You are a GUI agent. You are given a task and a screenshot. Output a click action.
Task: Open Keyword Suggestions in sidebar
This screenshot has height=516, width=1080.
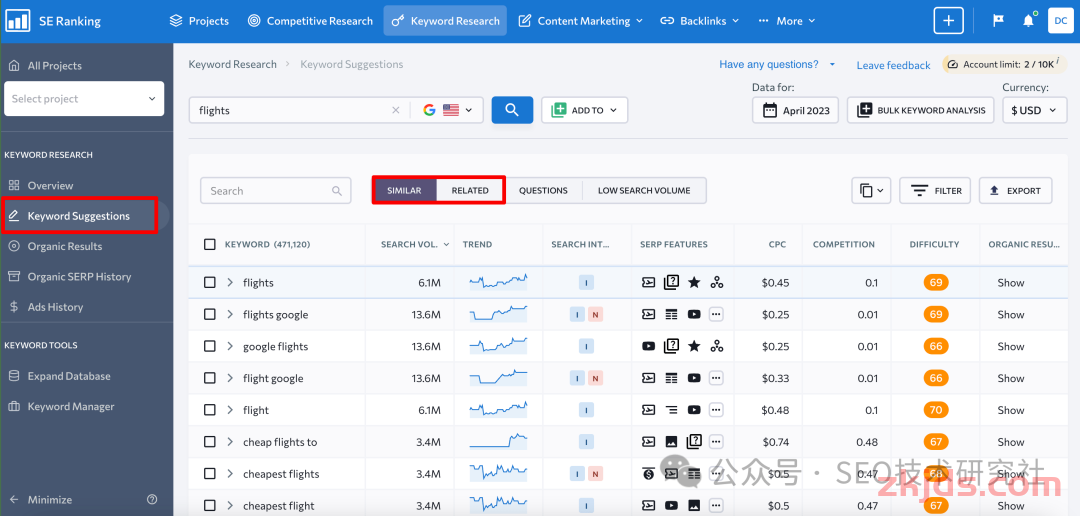(80, 216)
